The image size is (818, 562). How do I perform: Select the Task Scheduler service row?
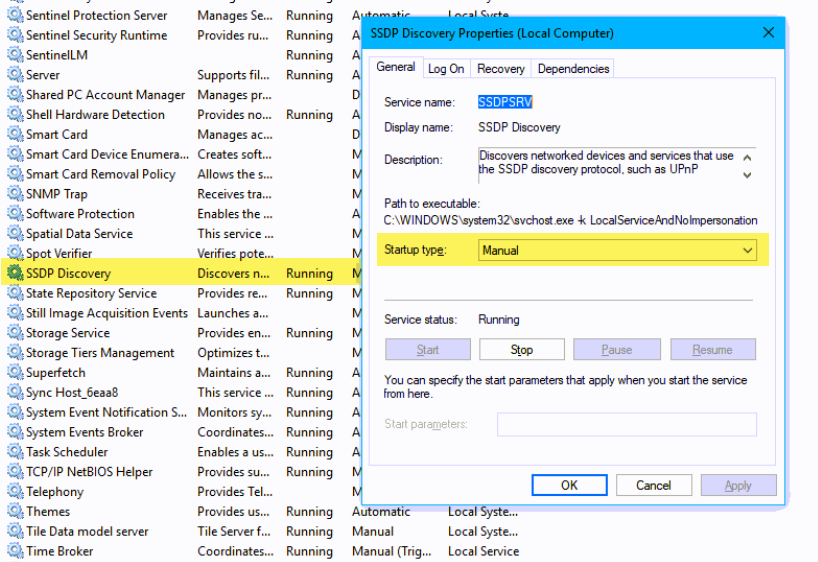(181, 452)
